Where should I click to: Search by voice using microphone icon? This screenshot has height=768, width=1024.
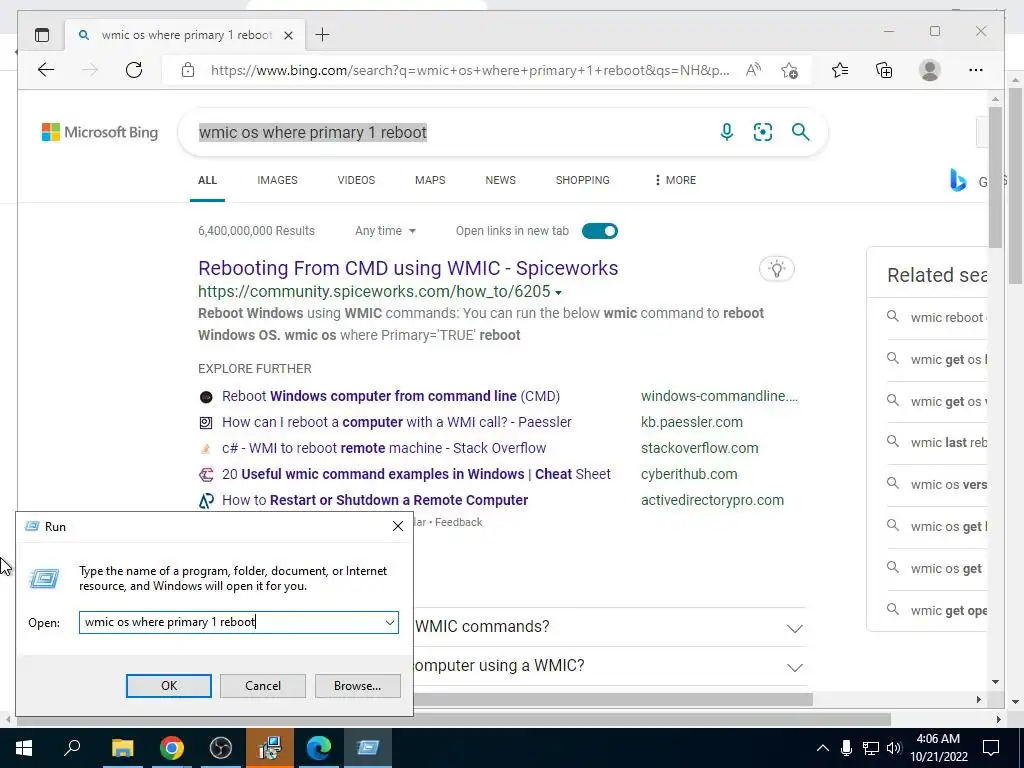pyautogui.click(x=726, y=132)
